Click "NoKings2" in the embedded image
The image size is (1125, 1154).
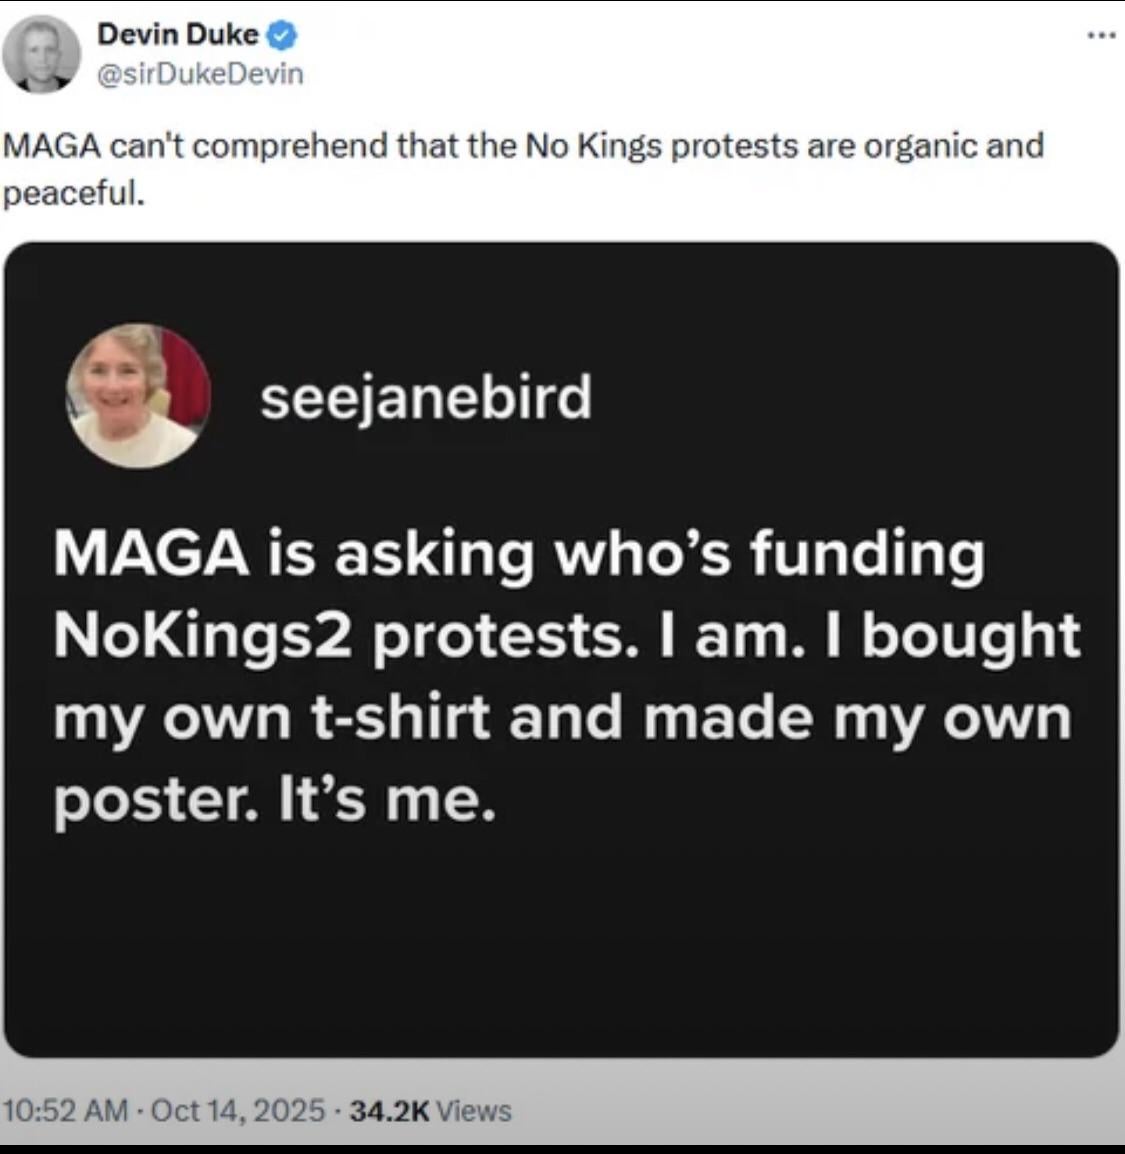coord(203,636)
